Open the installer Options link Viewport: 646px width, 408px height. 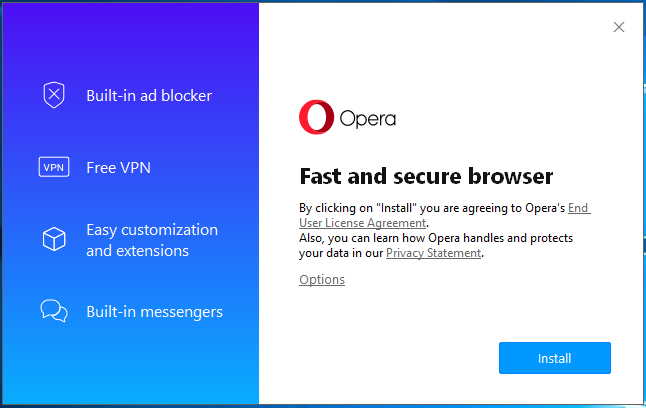(x=322, y=279)
